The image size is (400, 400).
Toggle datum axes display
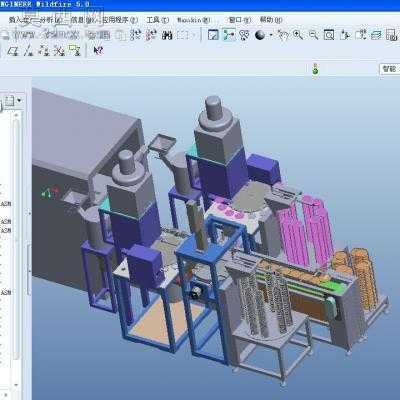point(28,51)
